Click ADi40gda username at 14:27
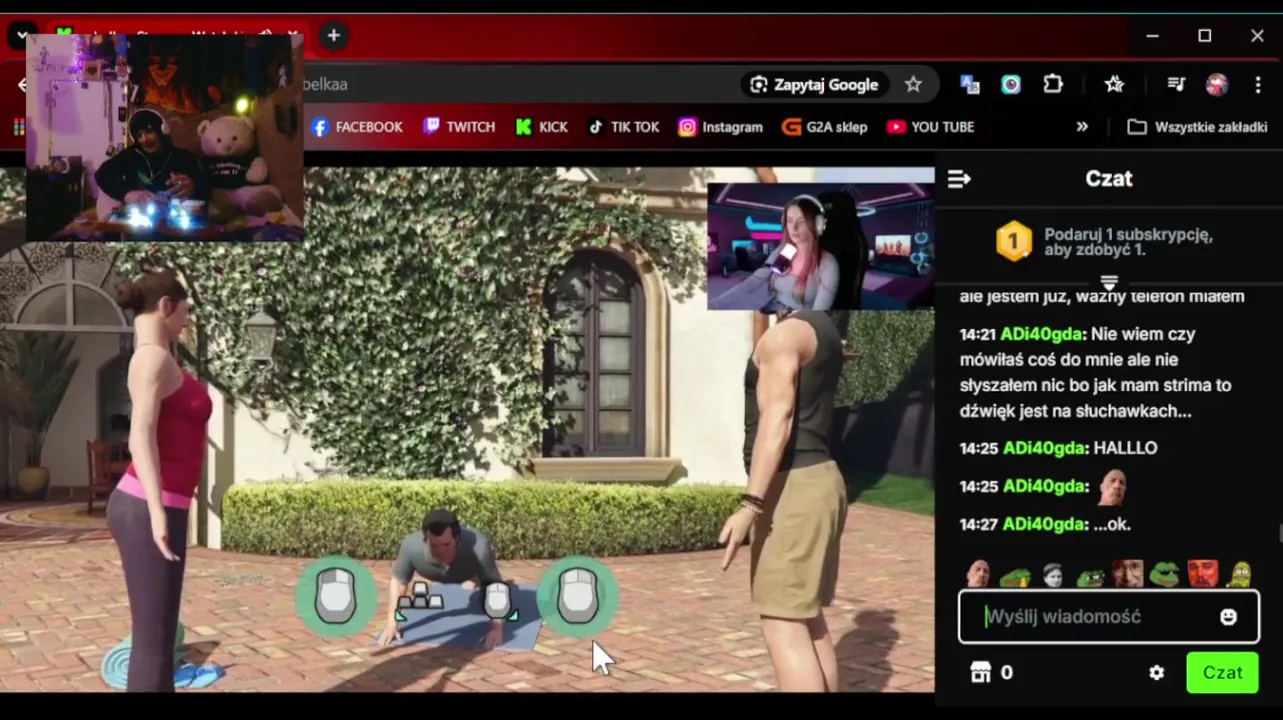Viewport: 1283px width, 720px height. coord(1045,524)
